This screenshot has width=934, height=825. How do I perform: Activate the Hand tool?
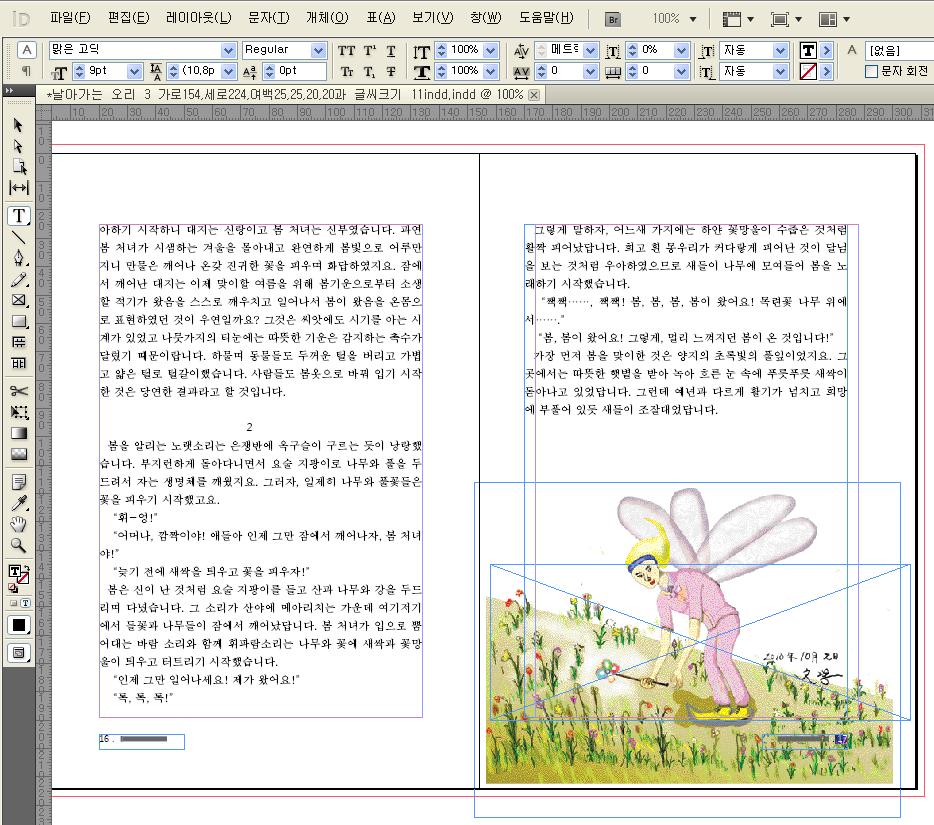pos(19,524)
